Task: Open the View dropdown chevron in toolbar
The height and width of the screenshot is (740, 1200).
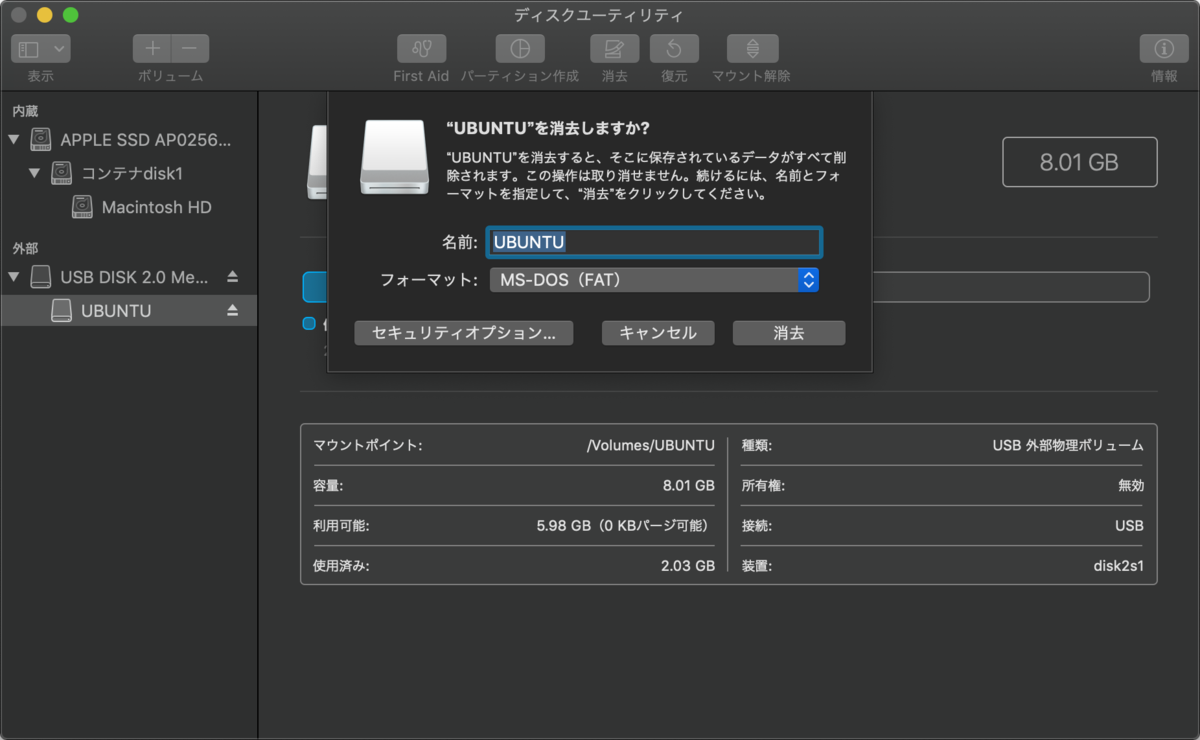Action: click(60, 48)
